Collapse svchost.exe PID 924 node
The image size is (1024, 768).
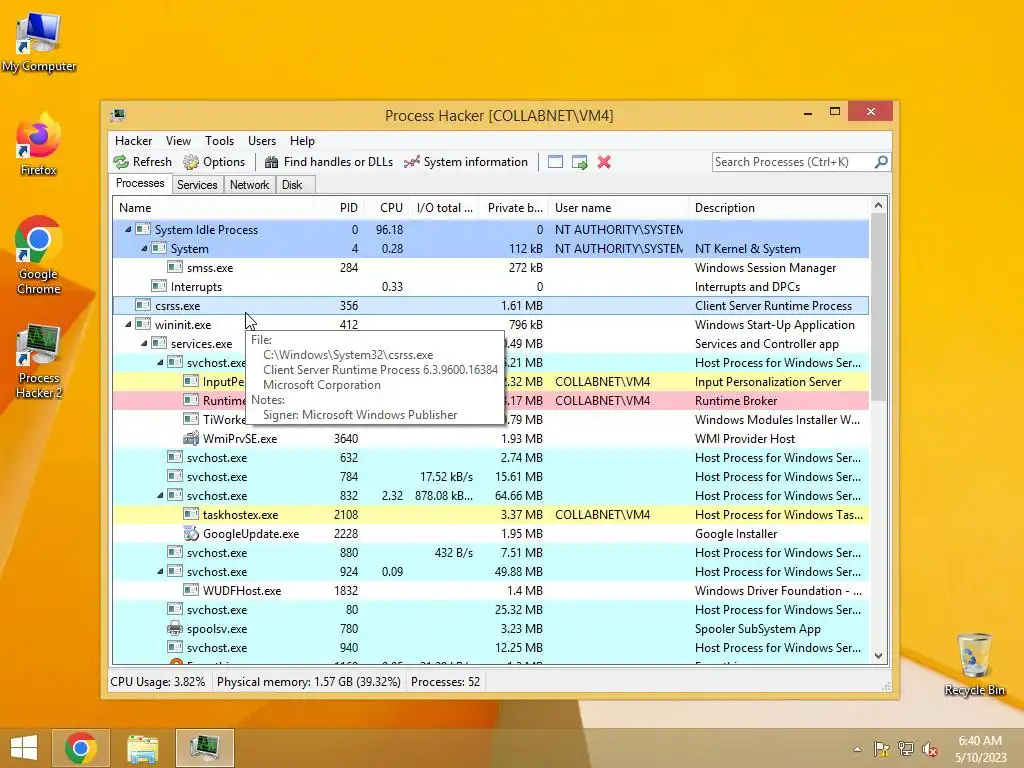click(161, 571)
